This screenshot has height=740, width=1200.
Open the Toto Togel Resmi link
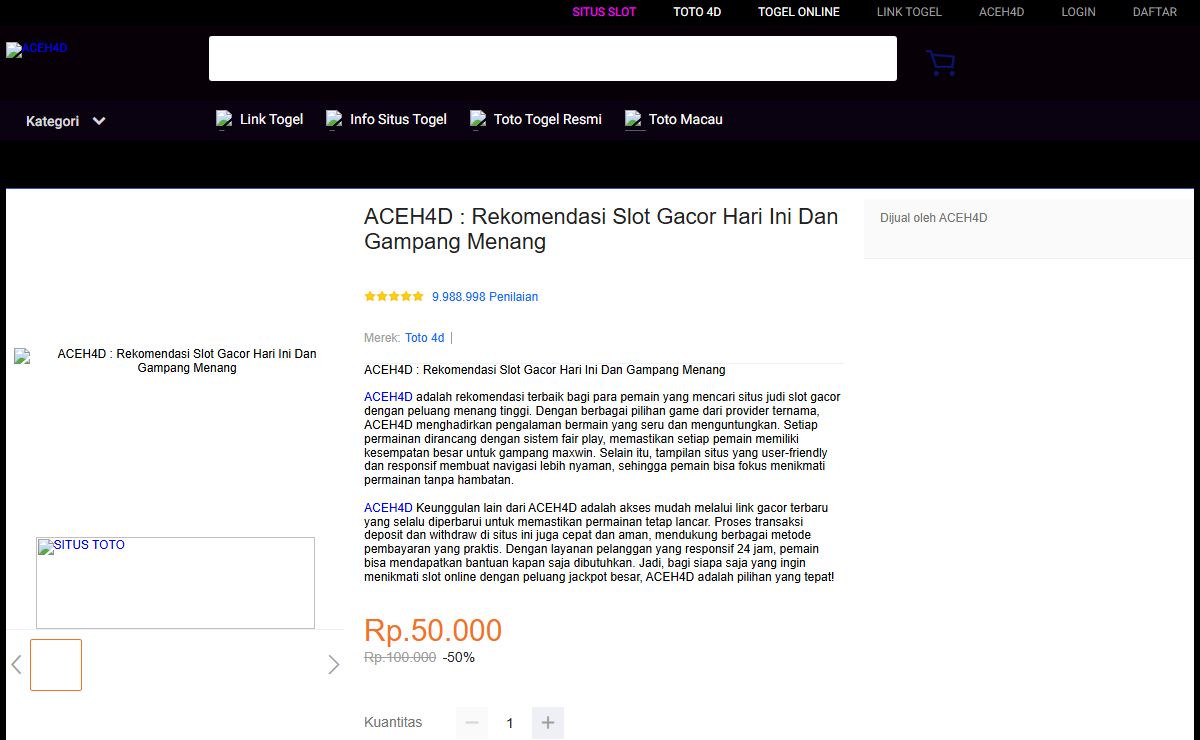pos(548,119)
